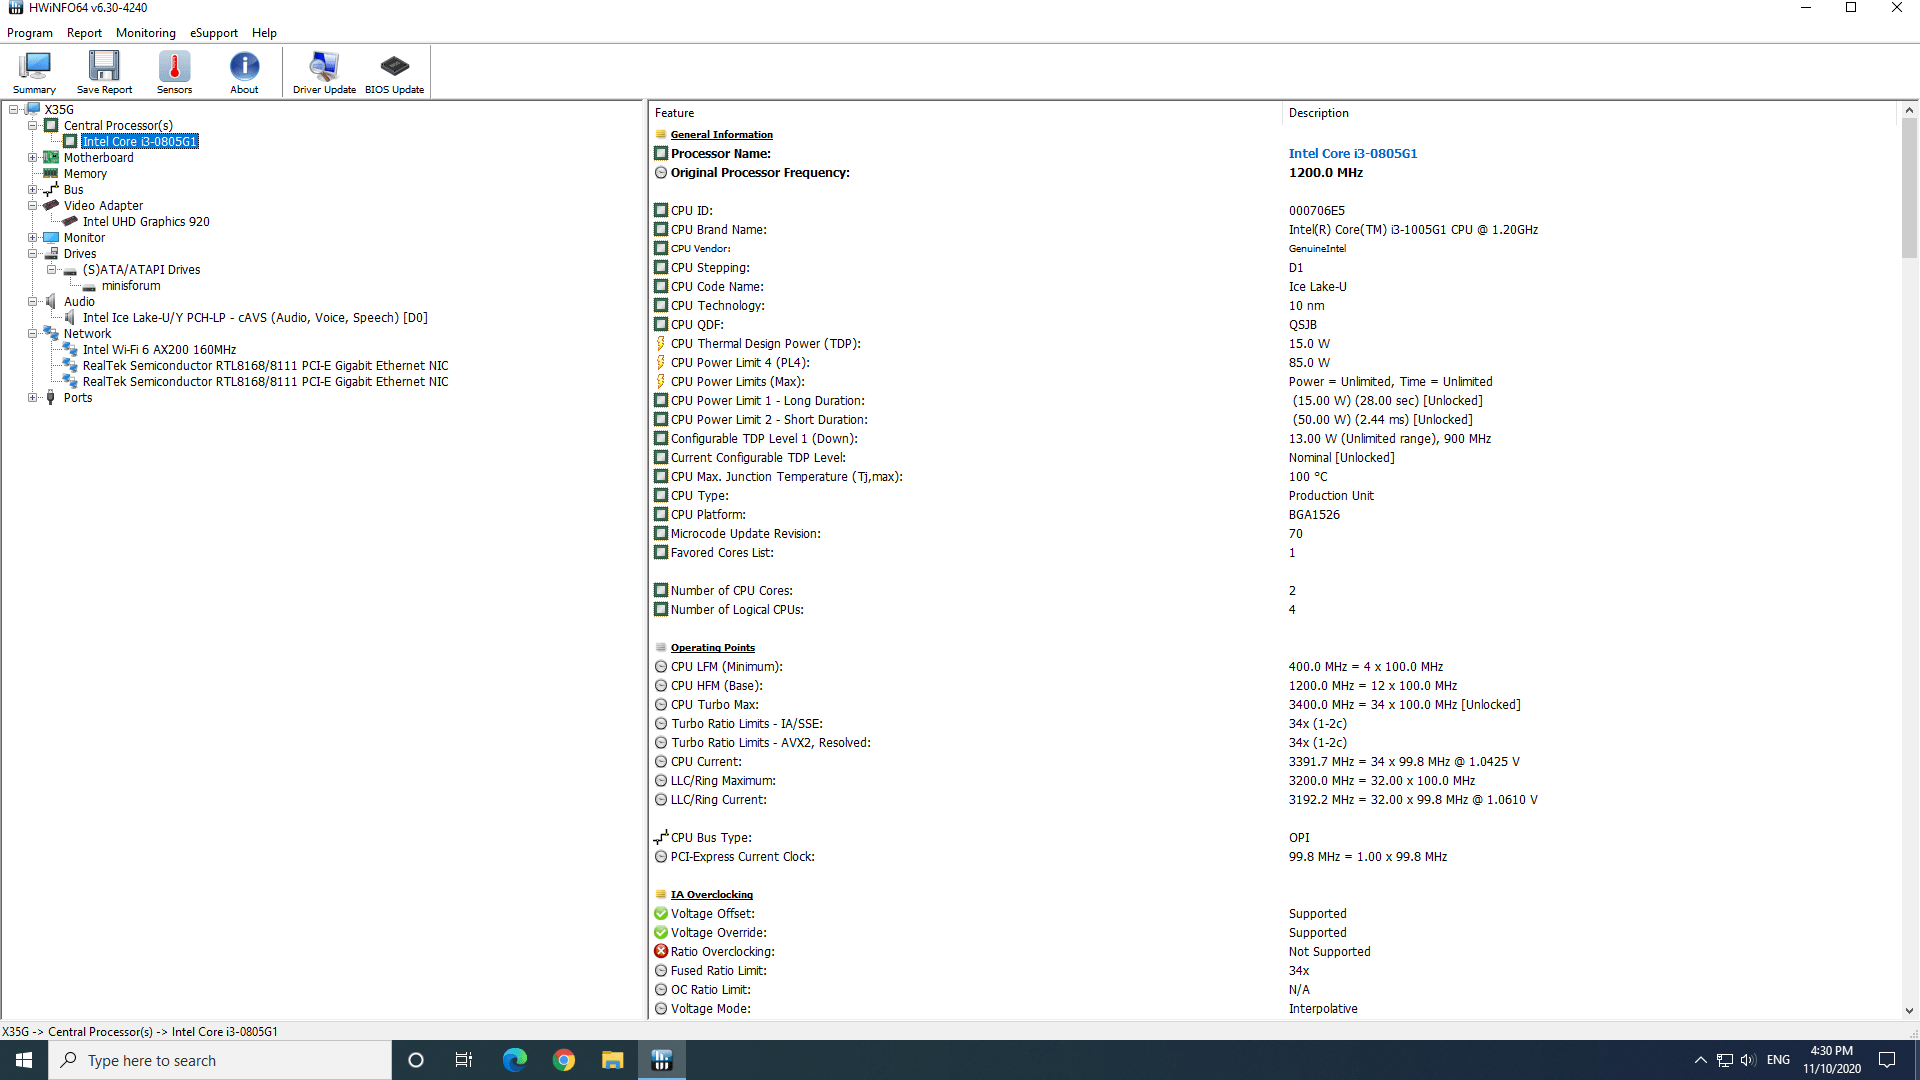Collapse the X35G root node
Screen dimensions: 1920x1080
[x=14, y=110]
